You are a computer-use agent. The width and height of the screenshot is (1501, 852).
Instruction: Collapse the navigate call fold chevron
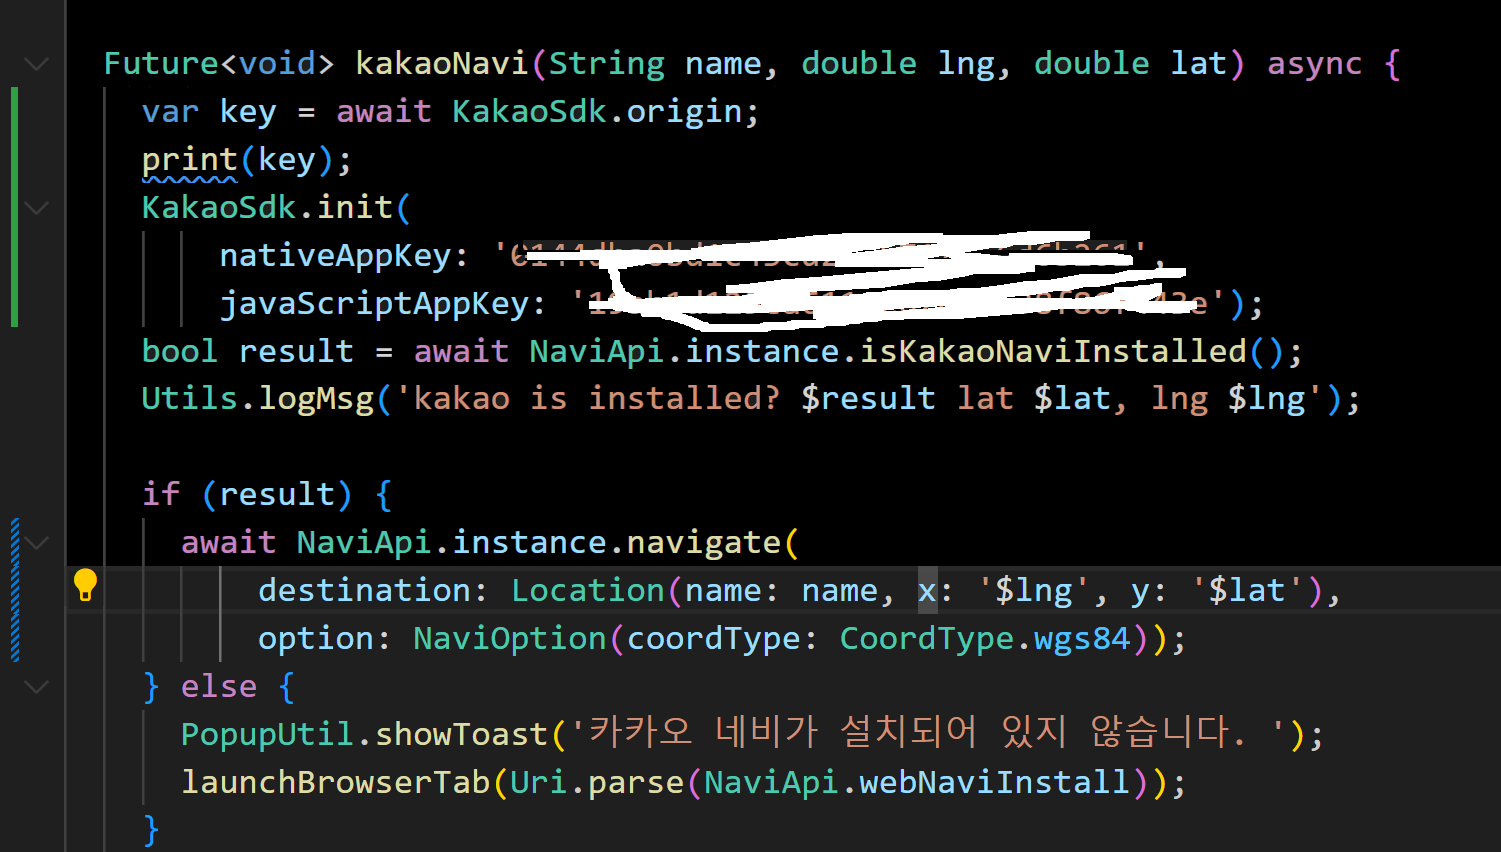(x=37, y=543)
